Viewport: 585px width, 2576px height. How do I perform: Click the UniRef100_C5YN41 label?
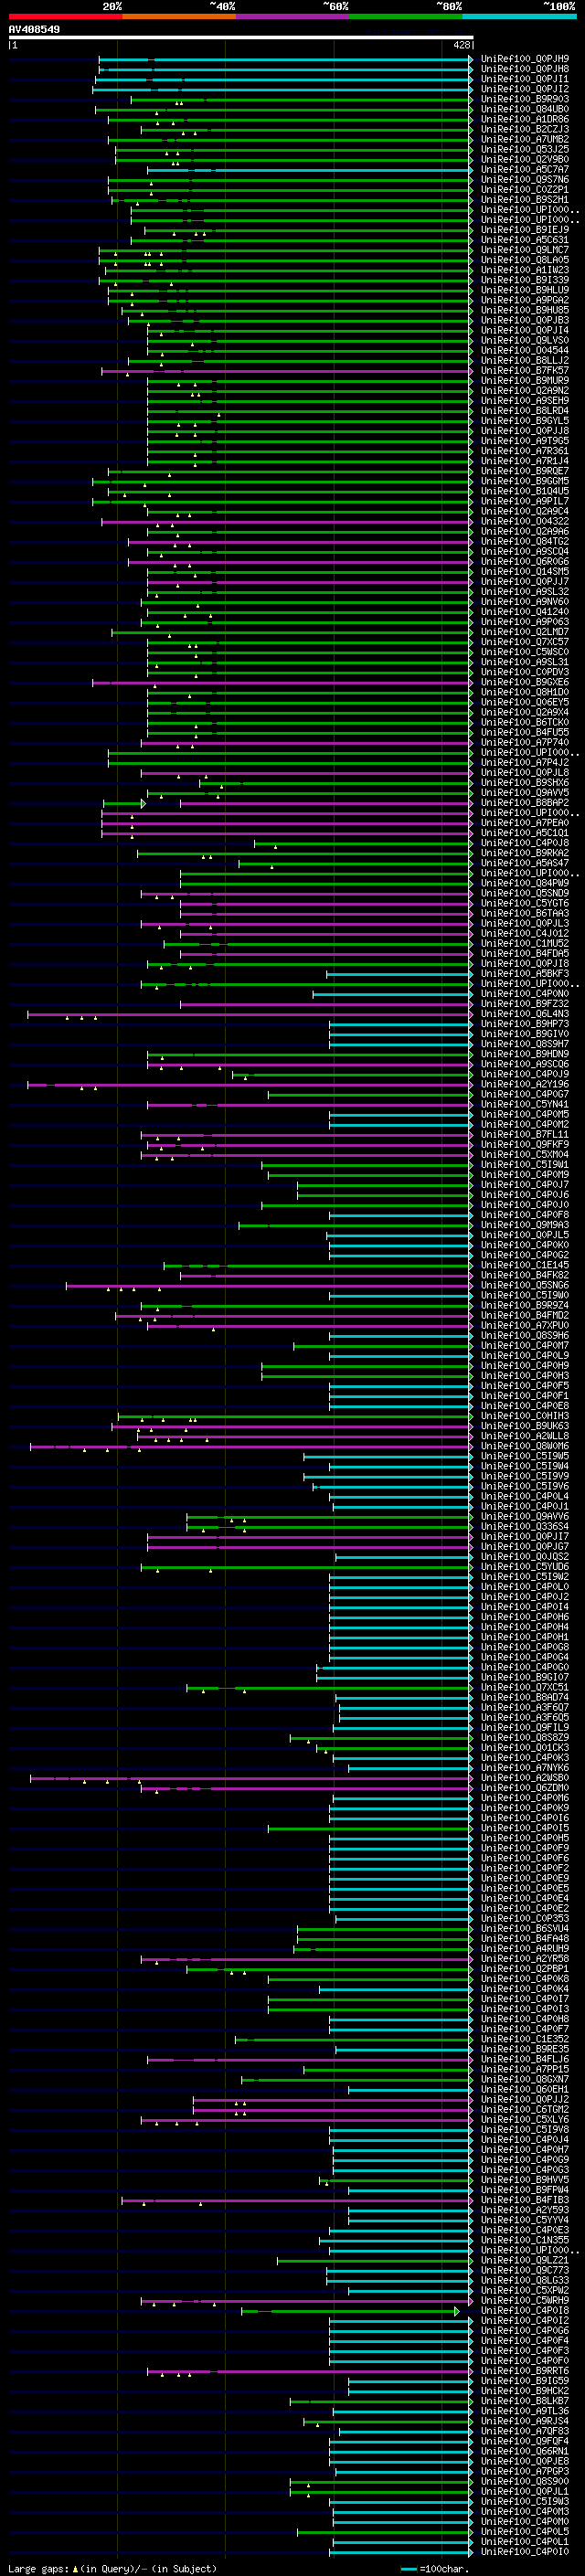[525, 1105]
